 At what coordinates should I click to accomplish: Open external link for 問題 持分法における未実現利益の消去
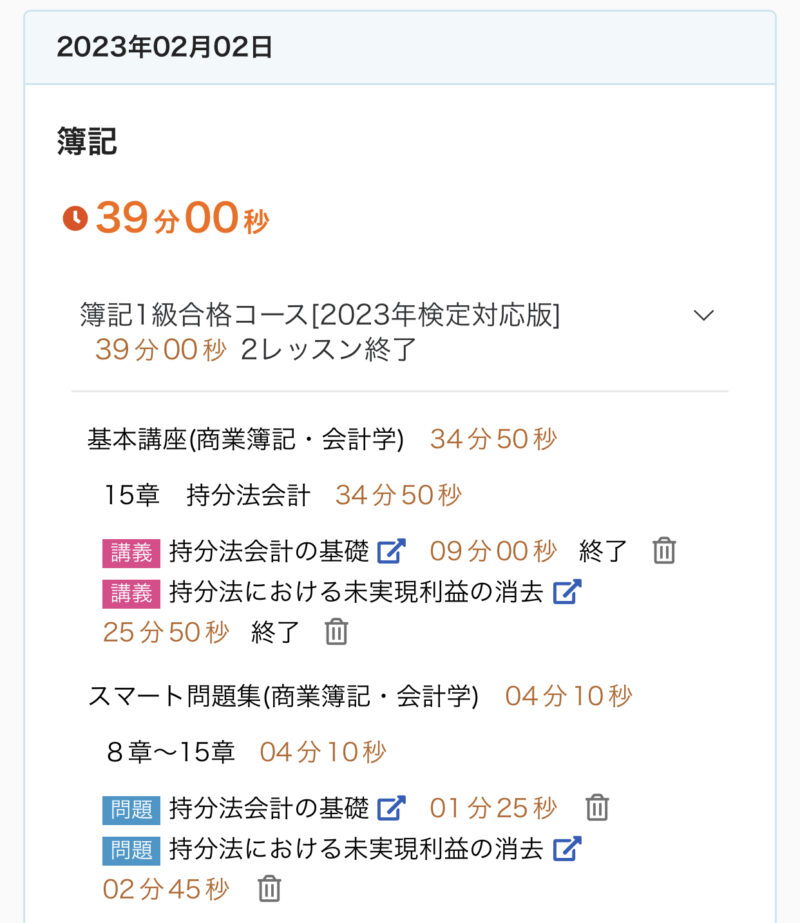(x=567, y=849)
